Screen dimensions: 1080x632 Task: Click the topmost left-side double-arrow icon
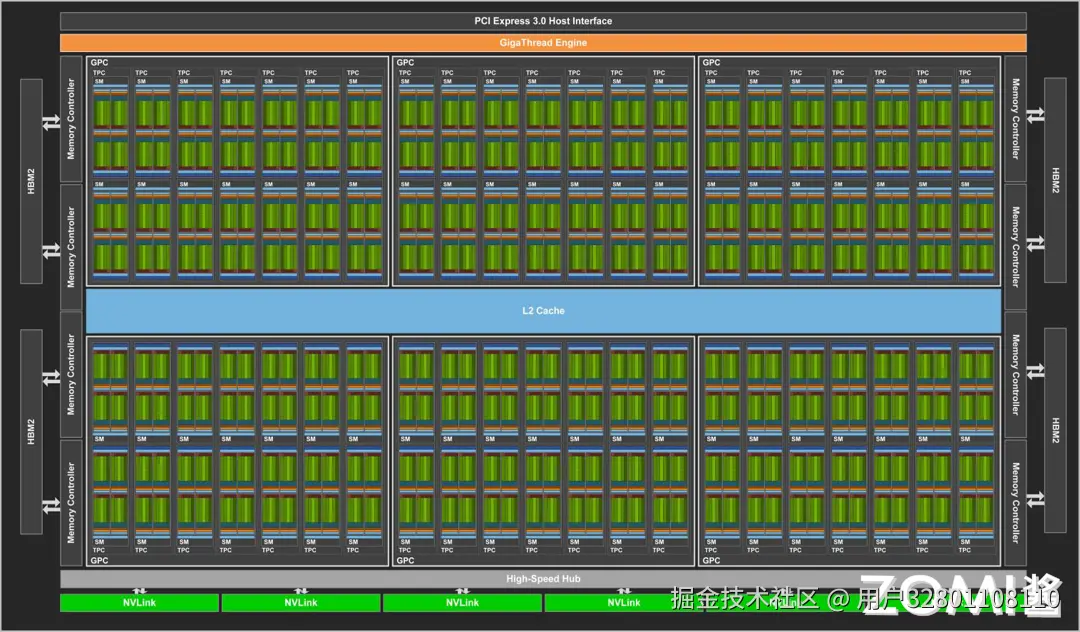(50, 123)
